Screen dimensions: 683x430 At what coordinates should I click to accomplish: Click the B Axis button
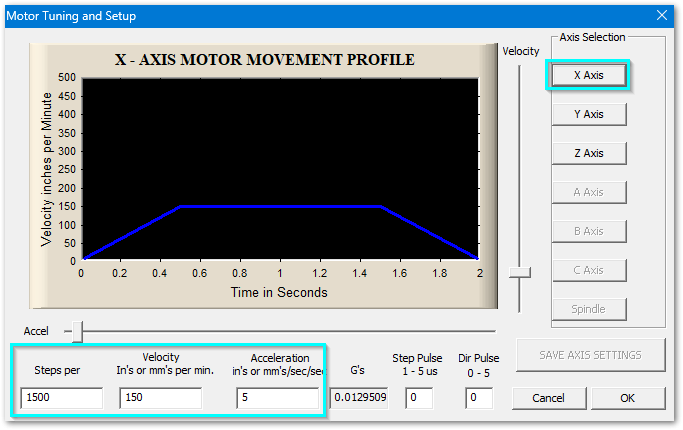pyautogui.click(x=588, y=231)
